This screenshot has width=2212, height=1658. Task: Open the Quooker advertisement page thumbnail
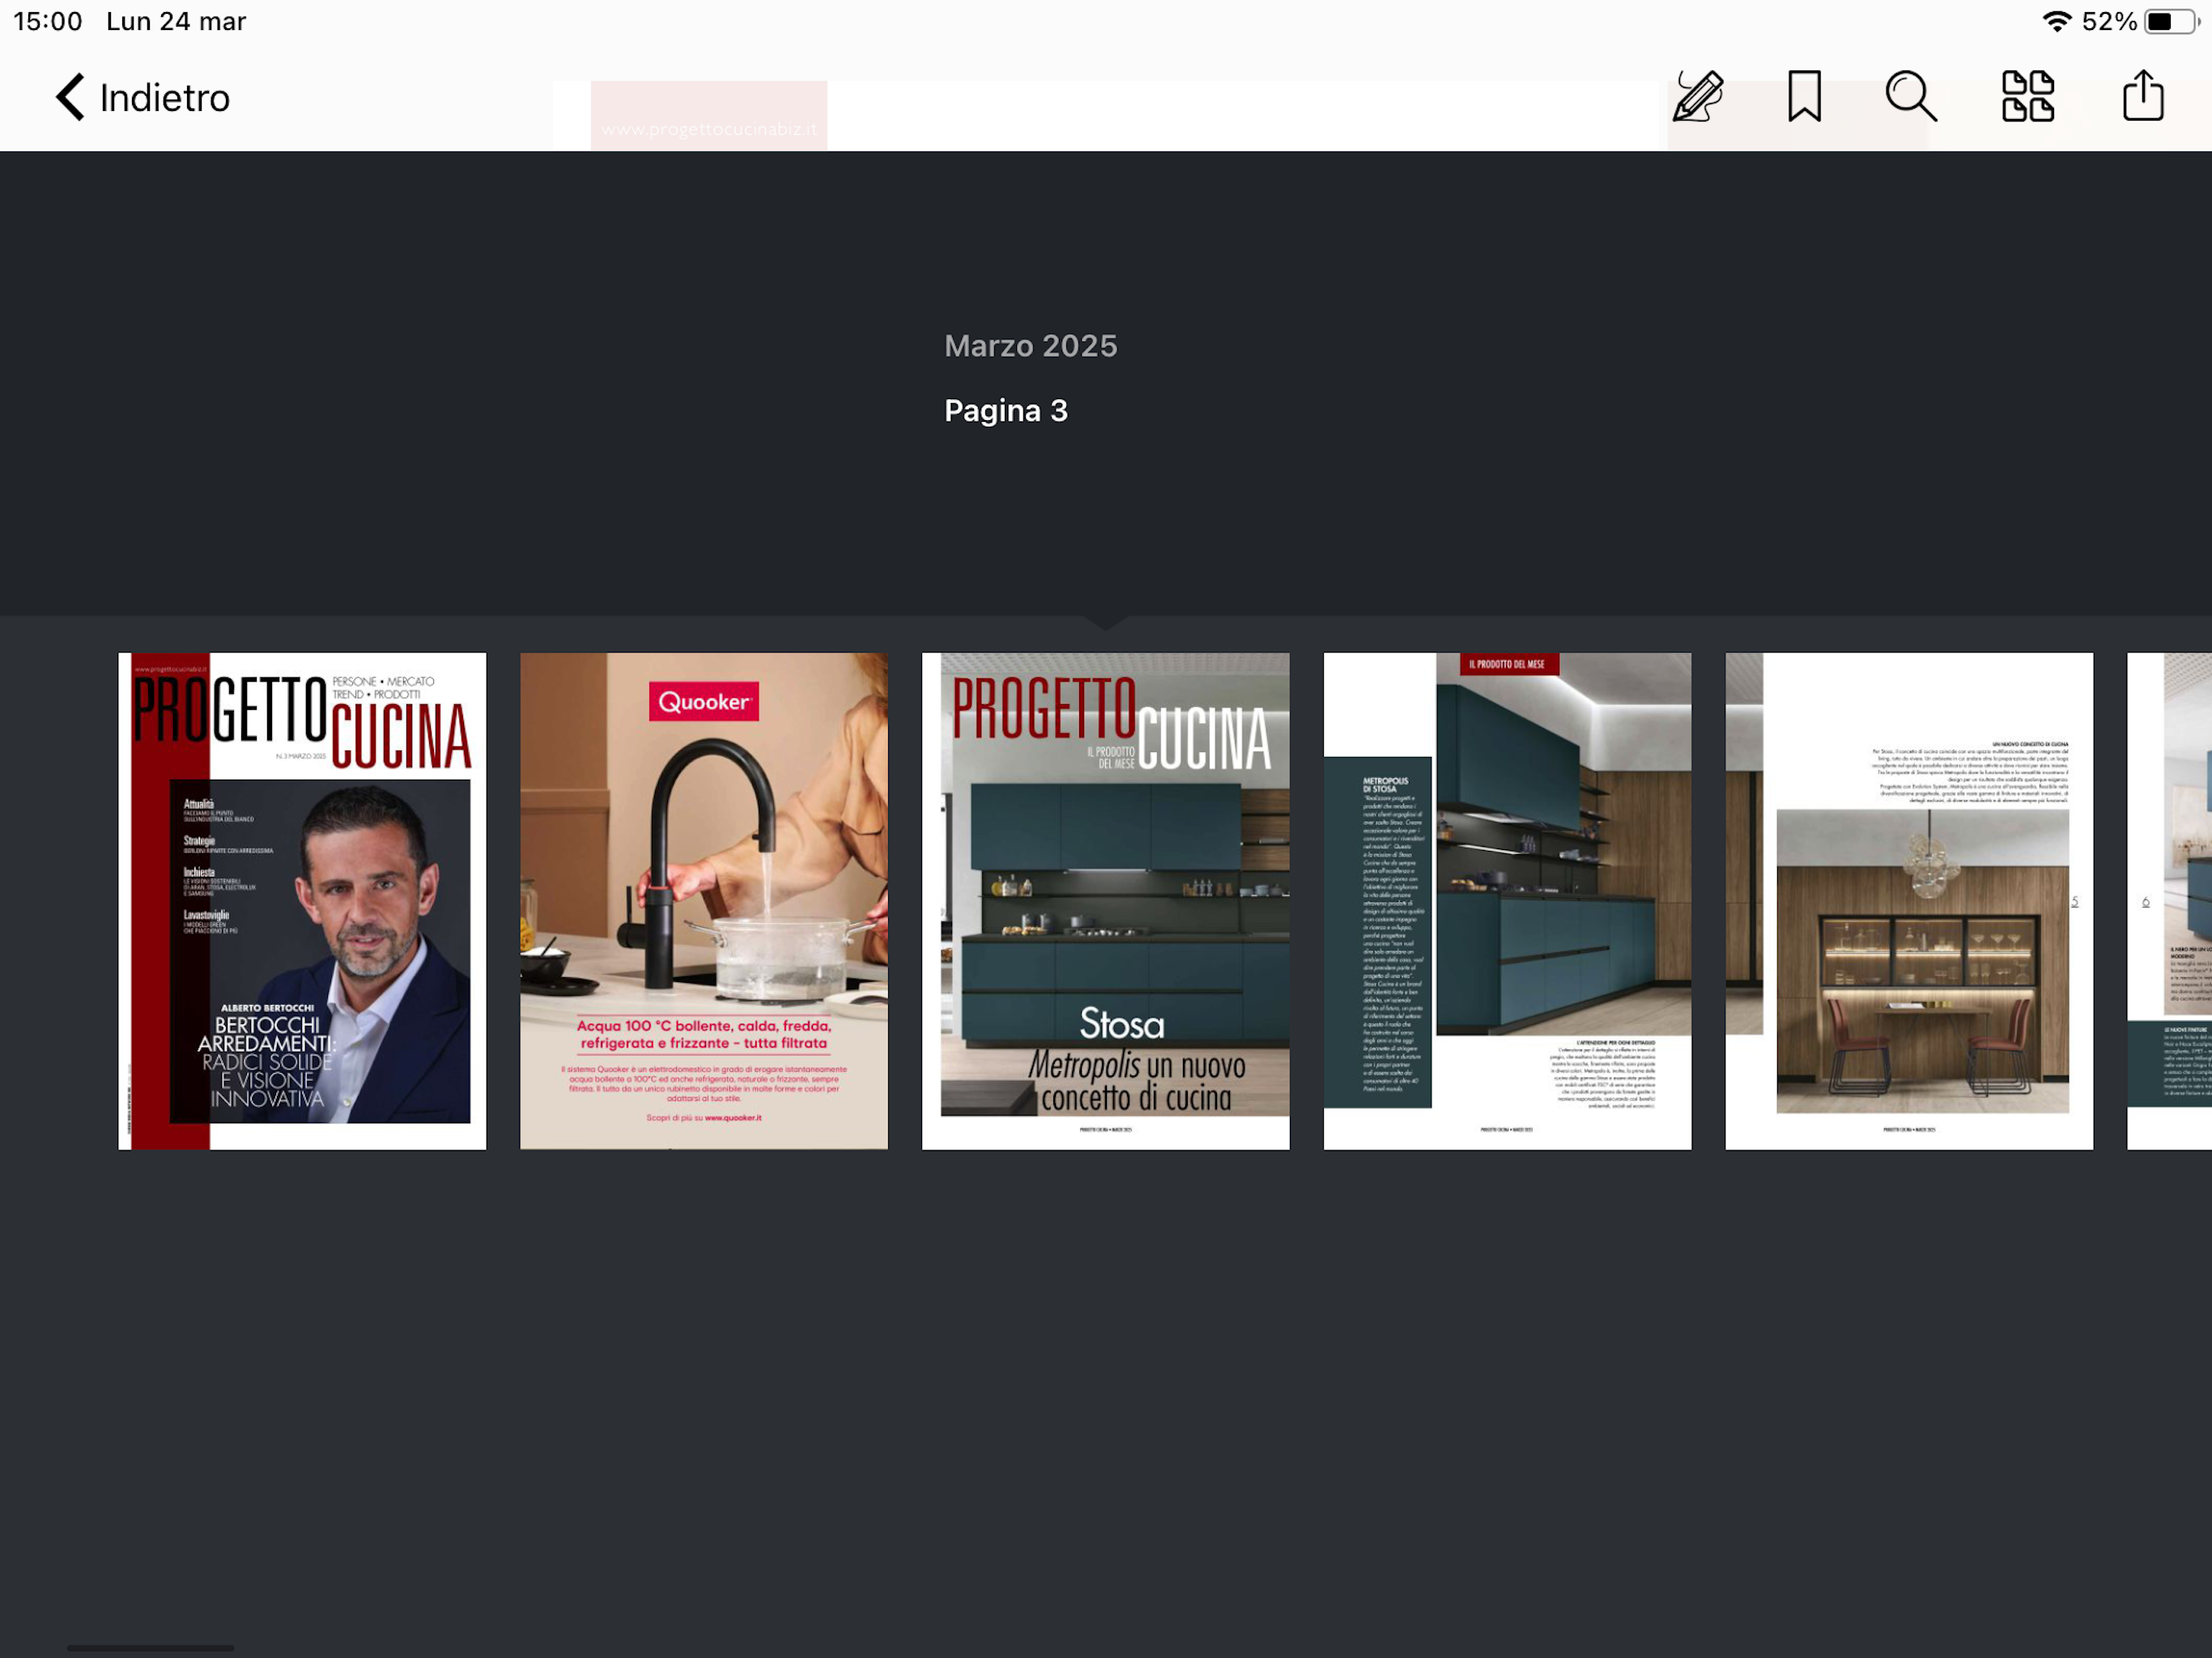[703, 901]
